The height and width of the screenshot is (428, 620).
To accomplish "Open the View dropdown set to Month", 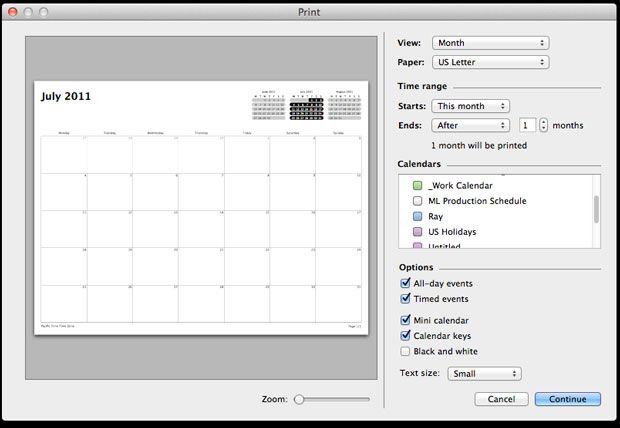I will tap(490, 43).
